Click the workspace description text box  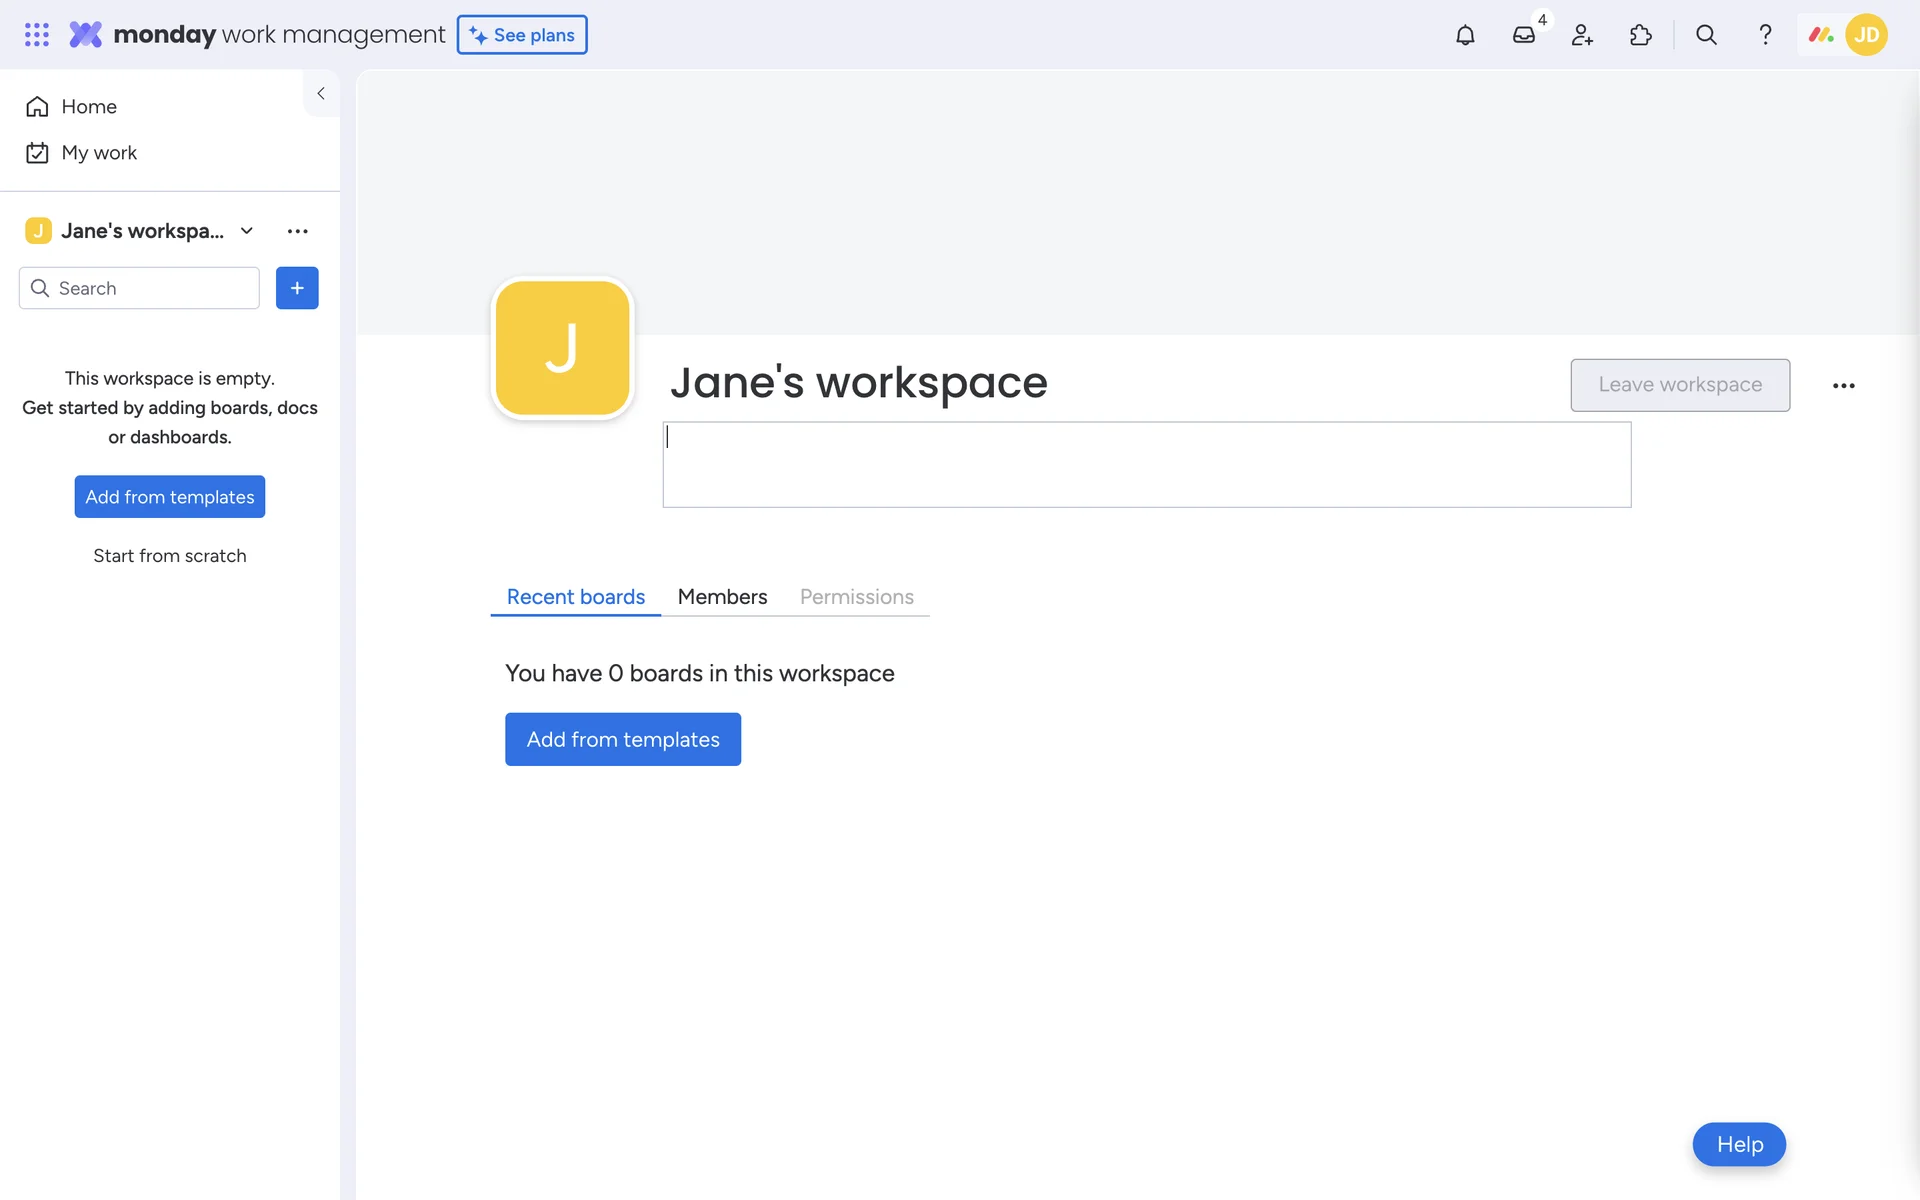pos(1146,465)
